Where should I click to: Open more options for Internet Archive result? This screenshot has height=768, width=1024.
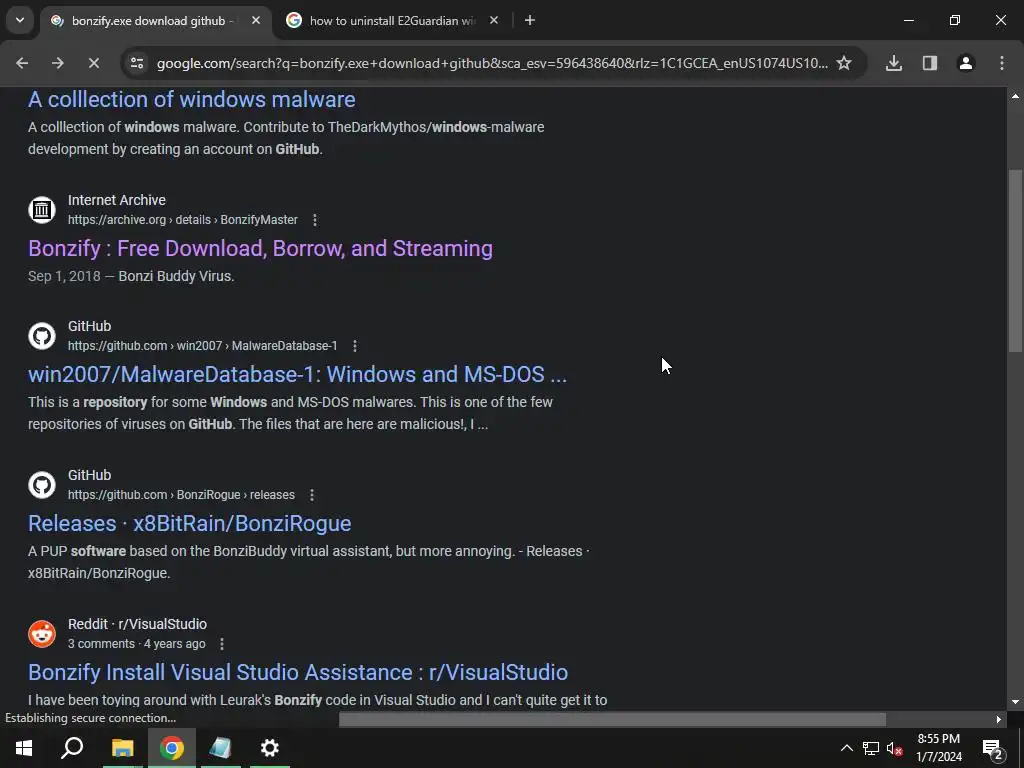315,220
